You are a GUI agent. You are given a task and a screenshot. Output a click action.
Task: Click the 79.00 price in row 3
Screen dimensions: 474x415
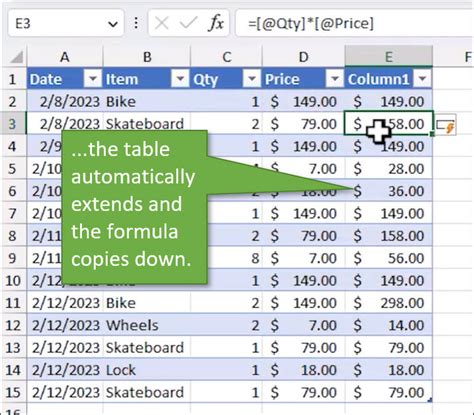(x=303, y=124)
